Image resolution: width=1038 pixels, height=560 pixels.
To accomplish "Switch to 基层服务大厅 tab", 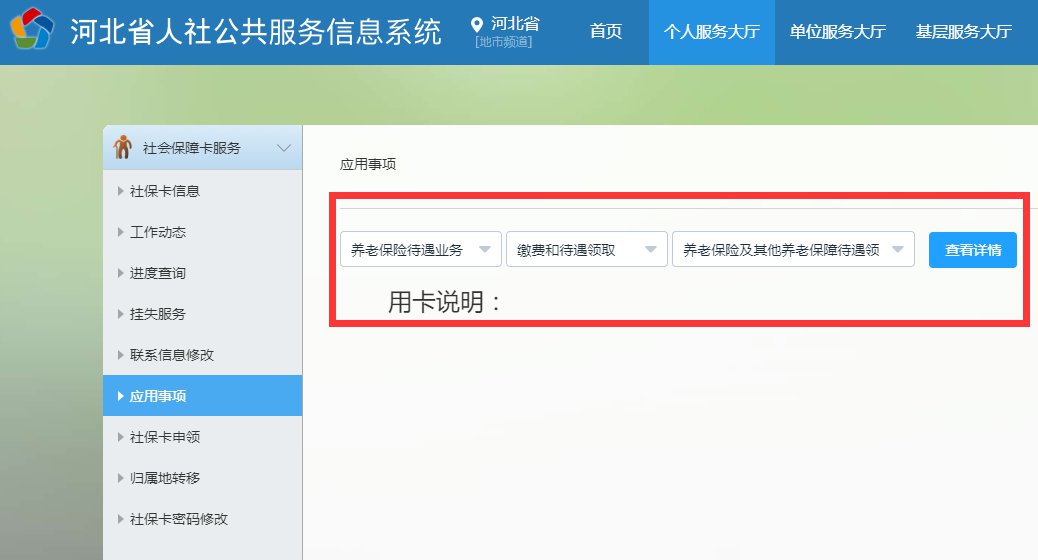I will (964, 31).
